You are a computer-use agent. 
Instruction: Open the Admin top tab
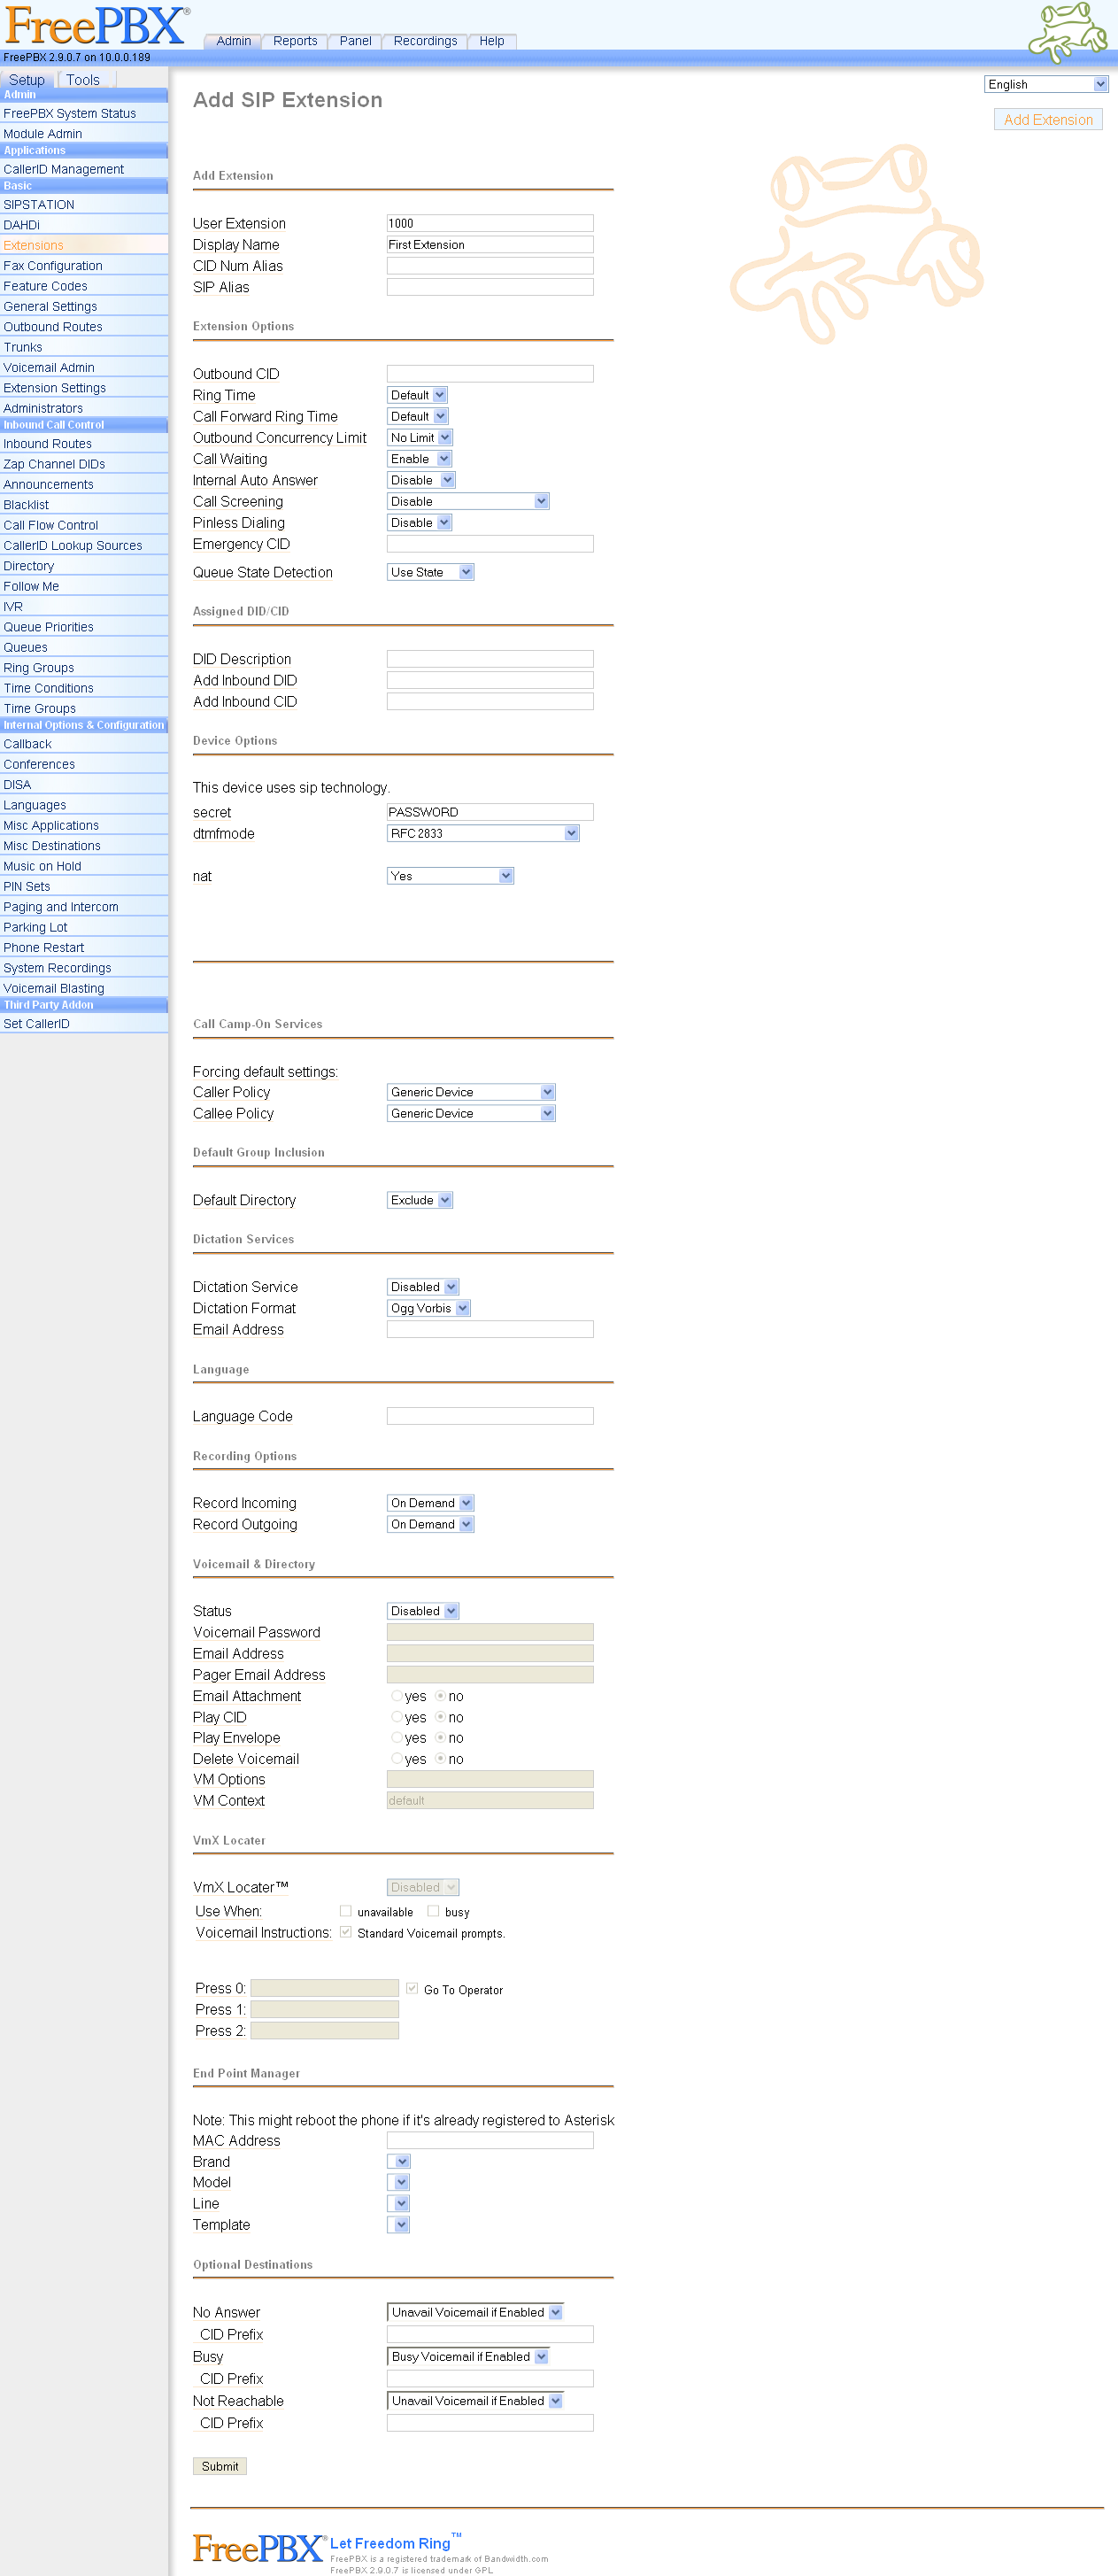(x=233, y=41)
